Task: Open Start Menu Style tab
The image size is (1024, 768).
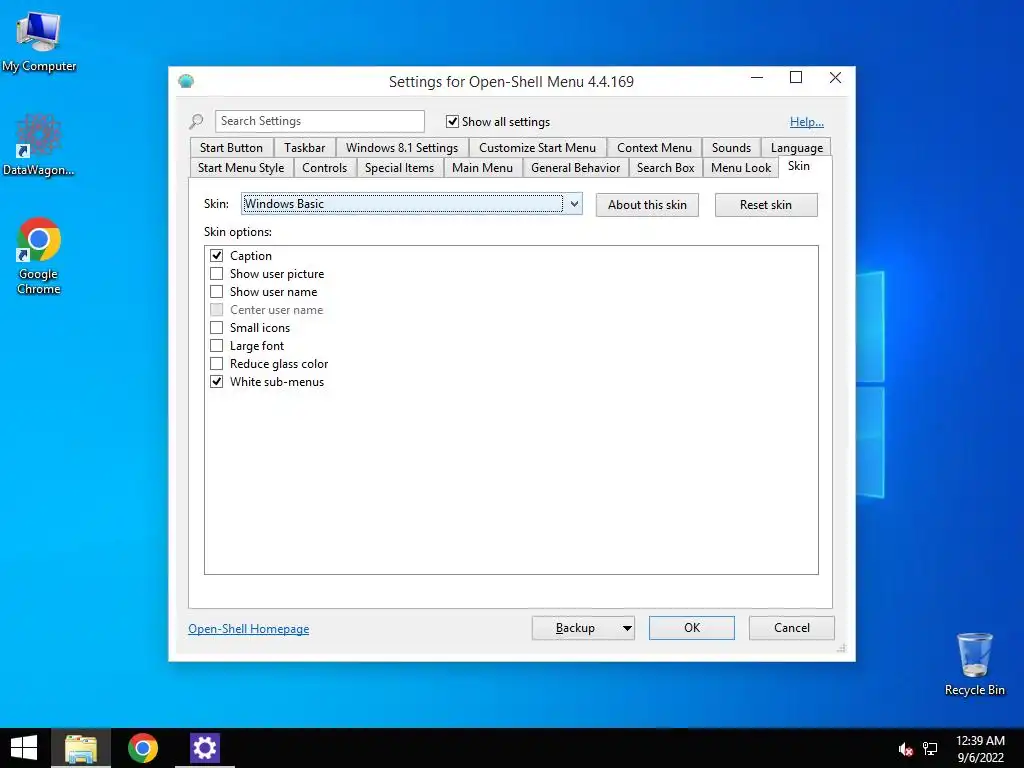Action: [241, 168]
